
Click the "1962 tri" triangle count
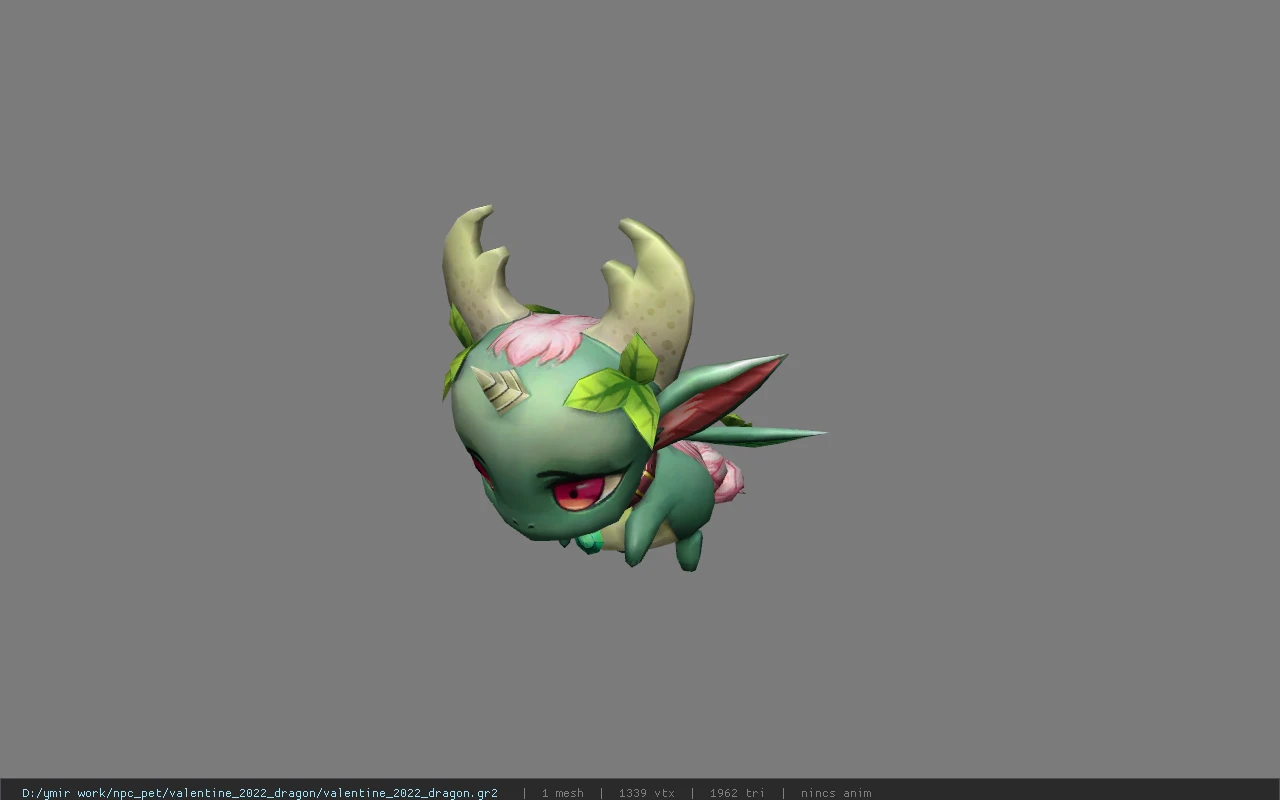pos(737,793)
